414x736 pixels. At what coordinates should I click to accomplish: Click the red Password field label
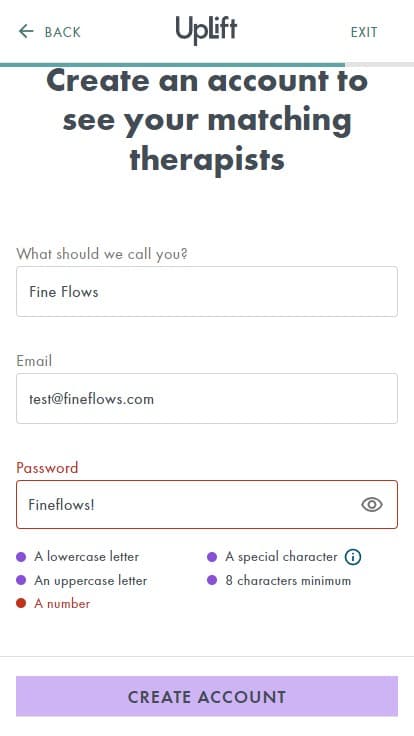pyautogui.click(x=47, y=468)
